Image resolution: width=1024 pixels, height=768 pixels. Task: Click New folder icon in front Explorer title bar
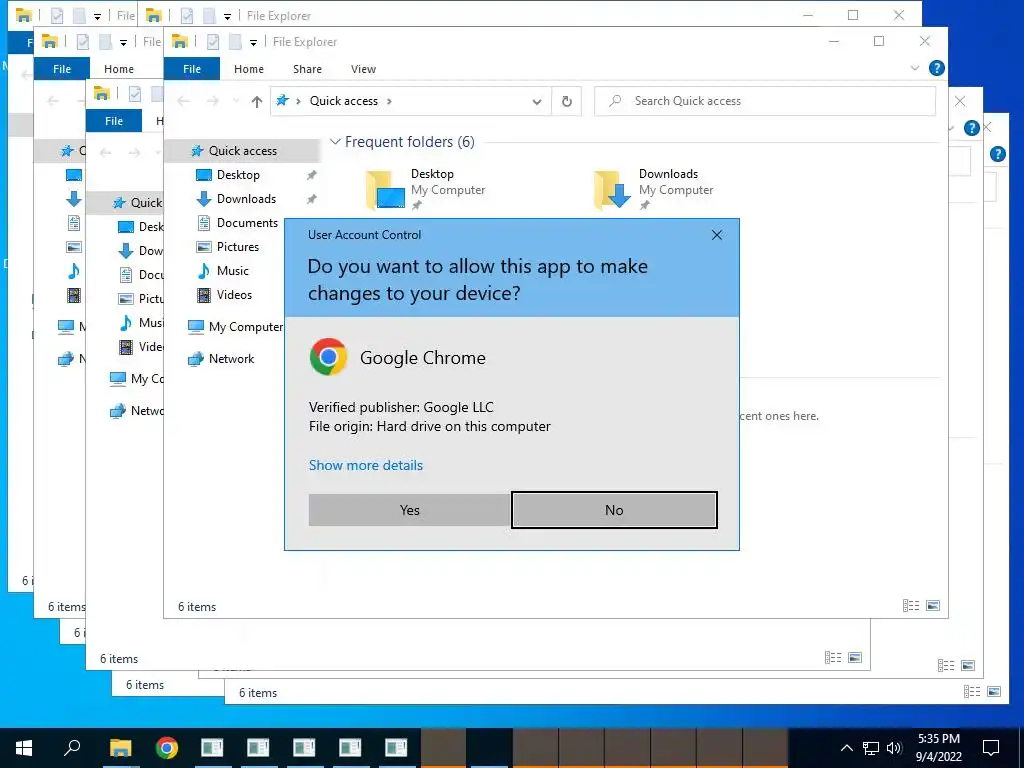(x=235, y=42)
